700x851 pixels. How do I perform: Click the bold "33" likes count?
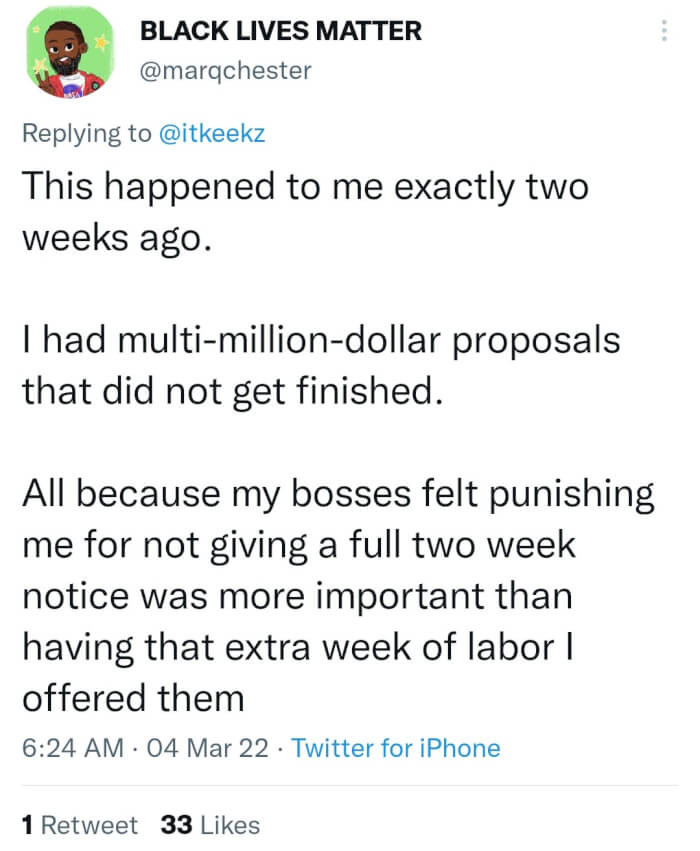pos(177,825)
